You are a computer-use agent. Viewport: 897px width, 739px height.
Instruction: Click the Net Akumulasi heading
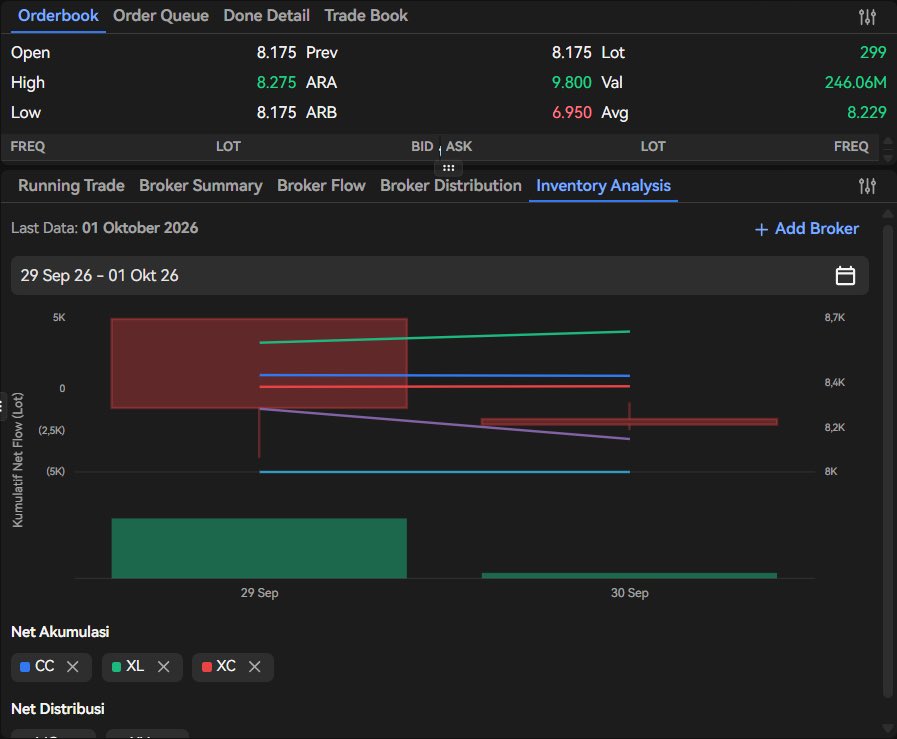(60, 631)
